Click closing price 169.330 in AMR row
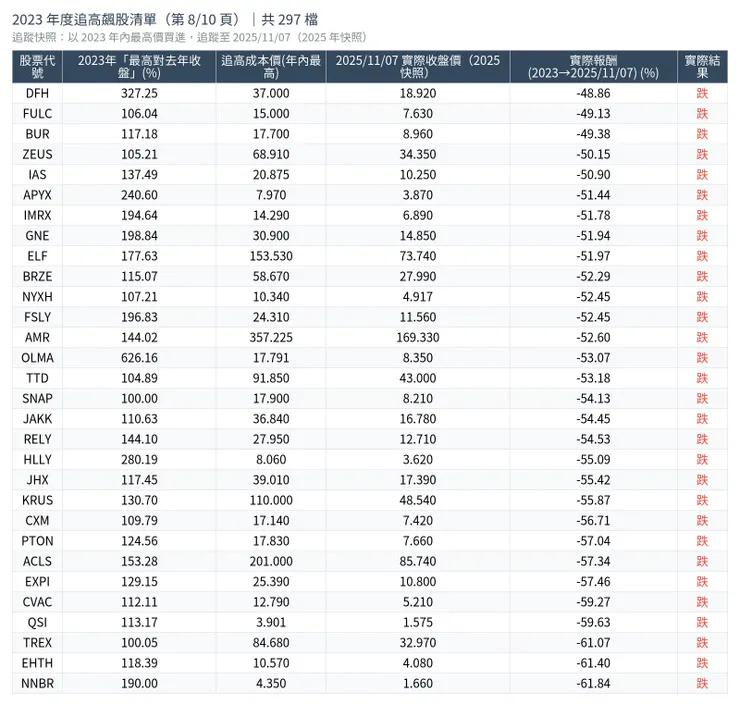 click(418, 337)
